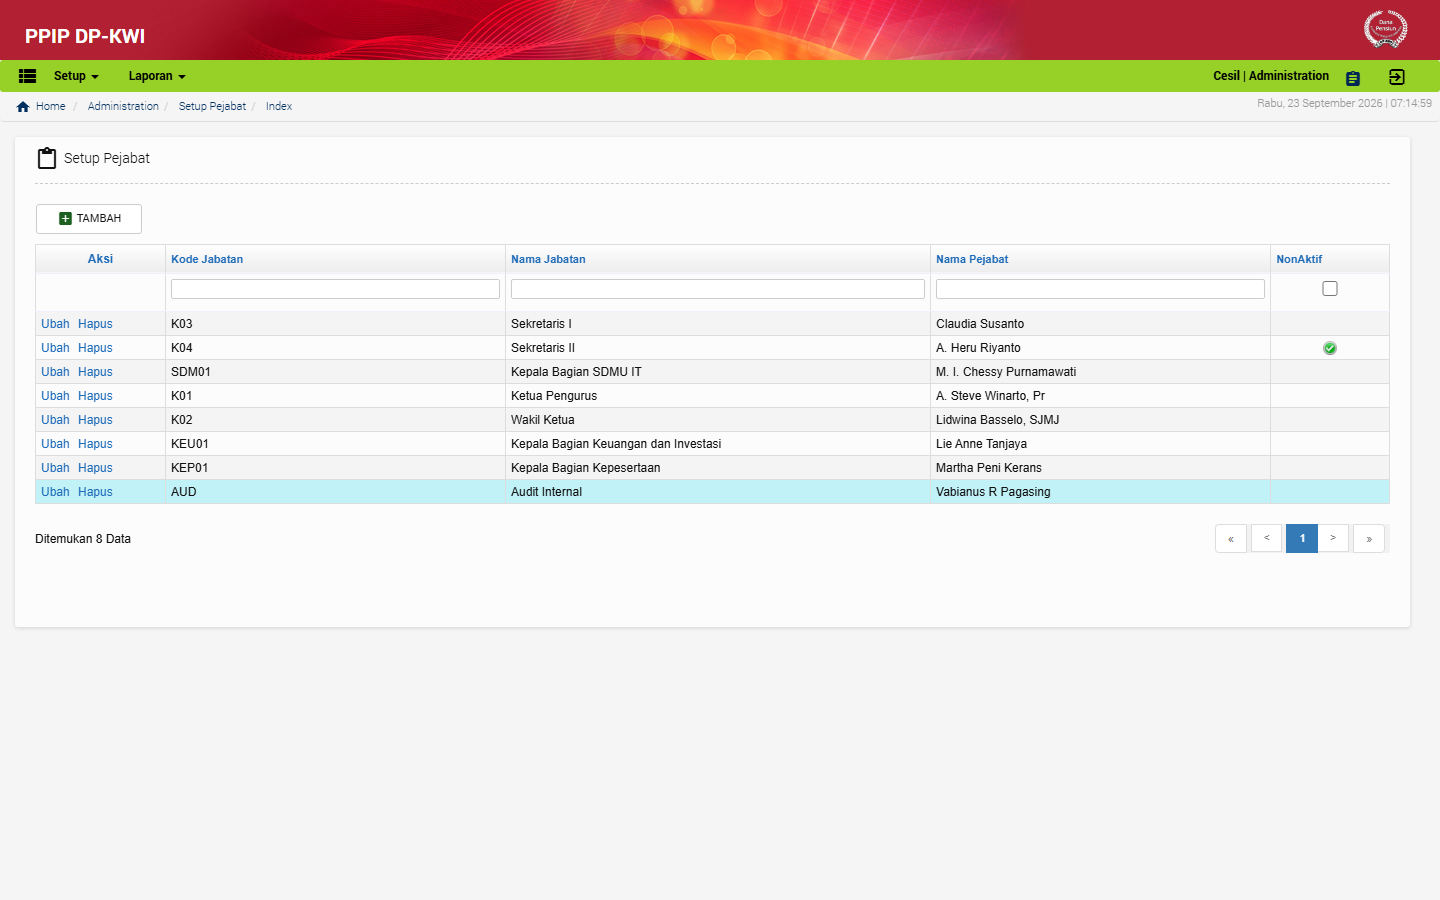This screenshot has width=1440, height=900.
Task: Click the clipboard icon beside Cesil Administration
Action: (x=1353, y=78)
